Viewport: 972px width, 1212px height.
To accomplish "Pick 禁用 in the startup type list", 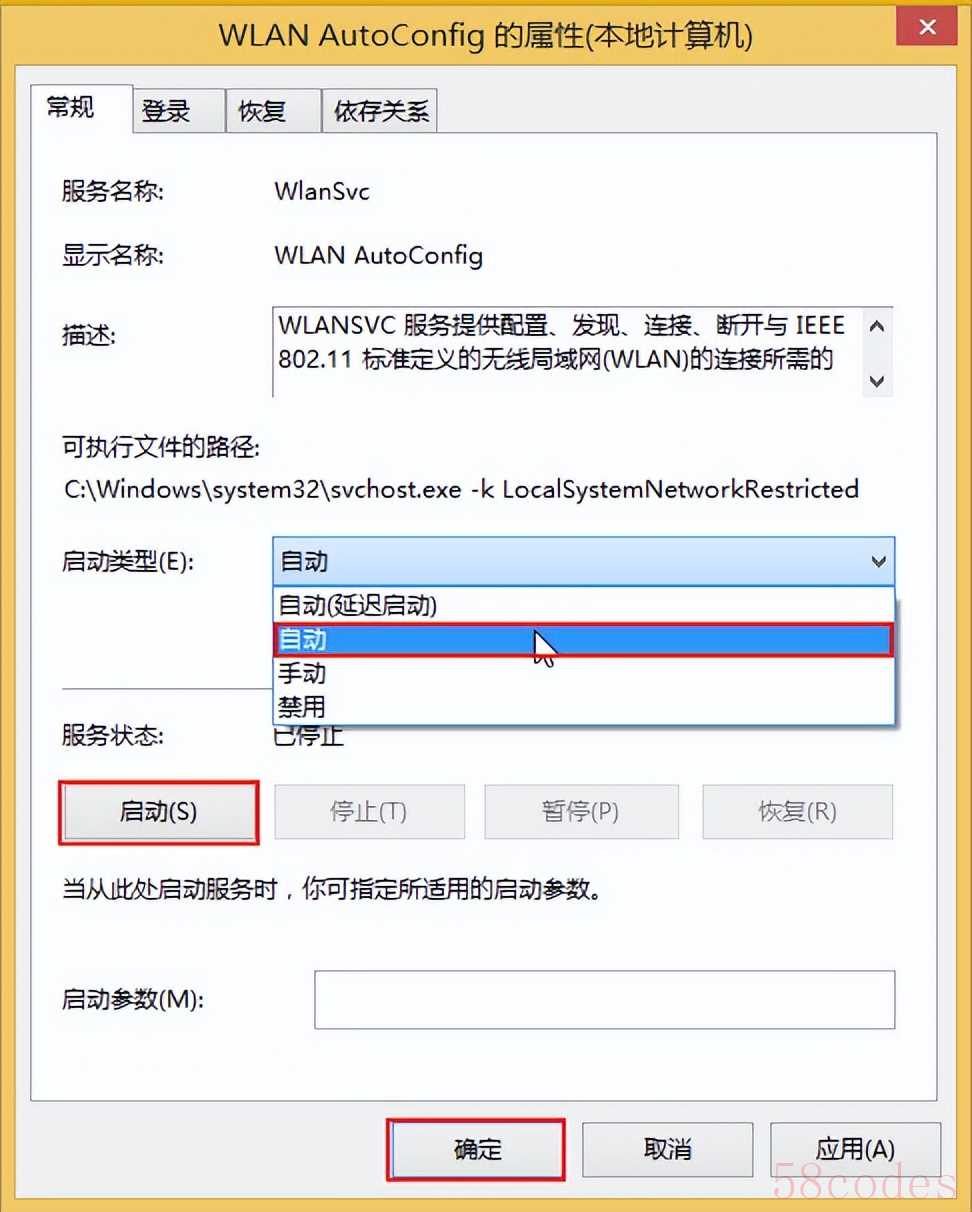I will tap(584, 706).
